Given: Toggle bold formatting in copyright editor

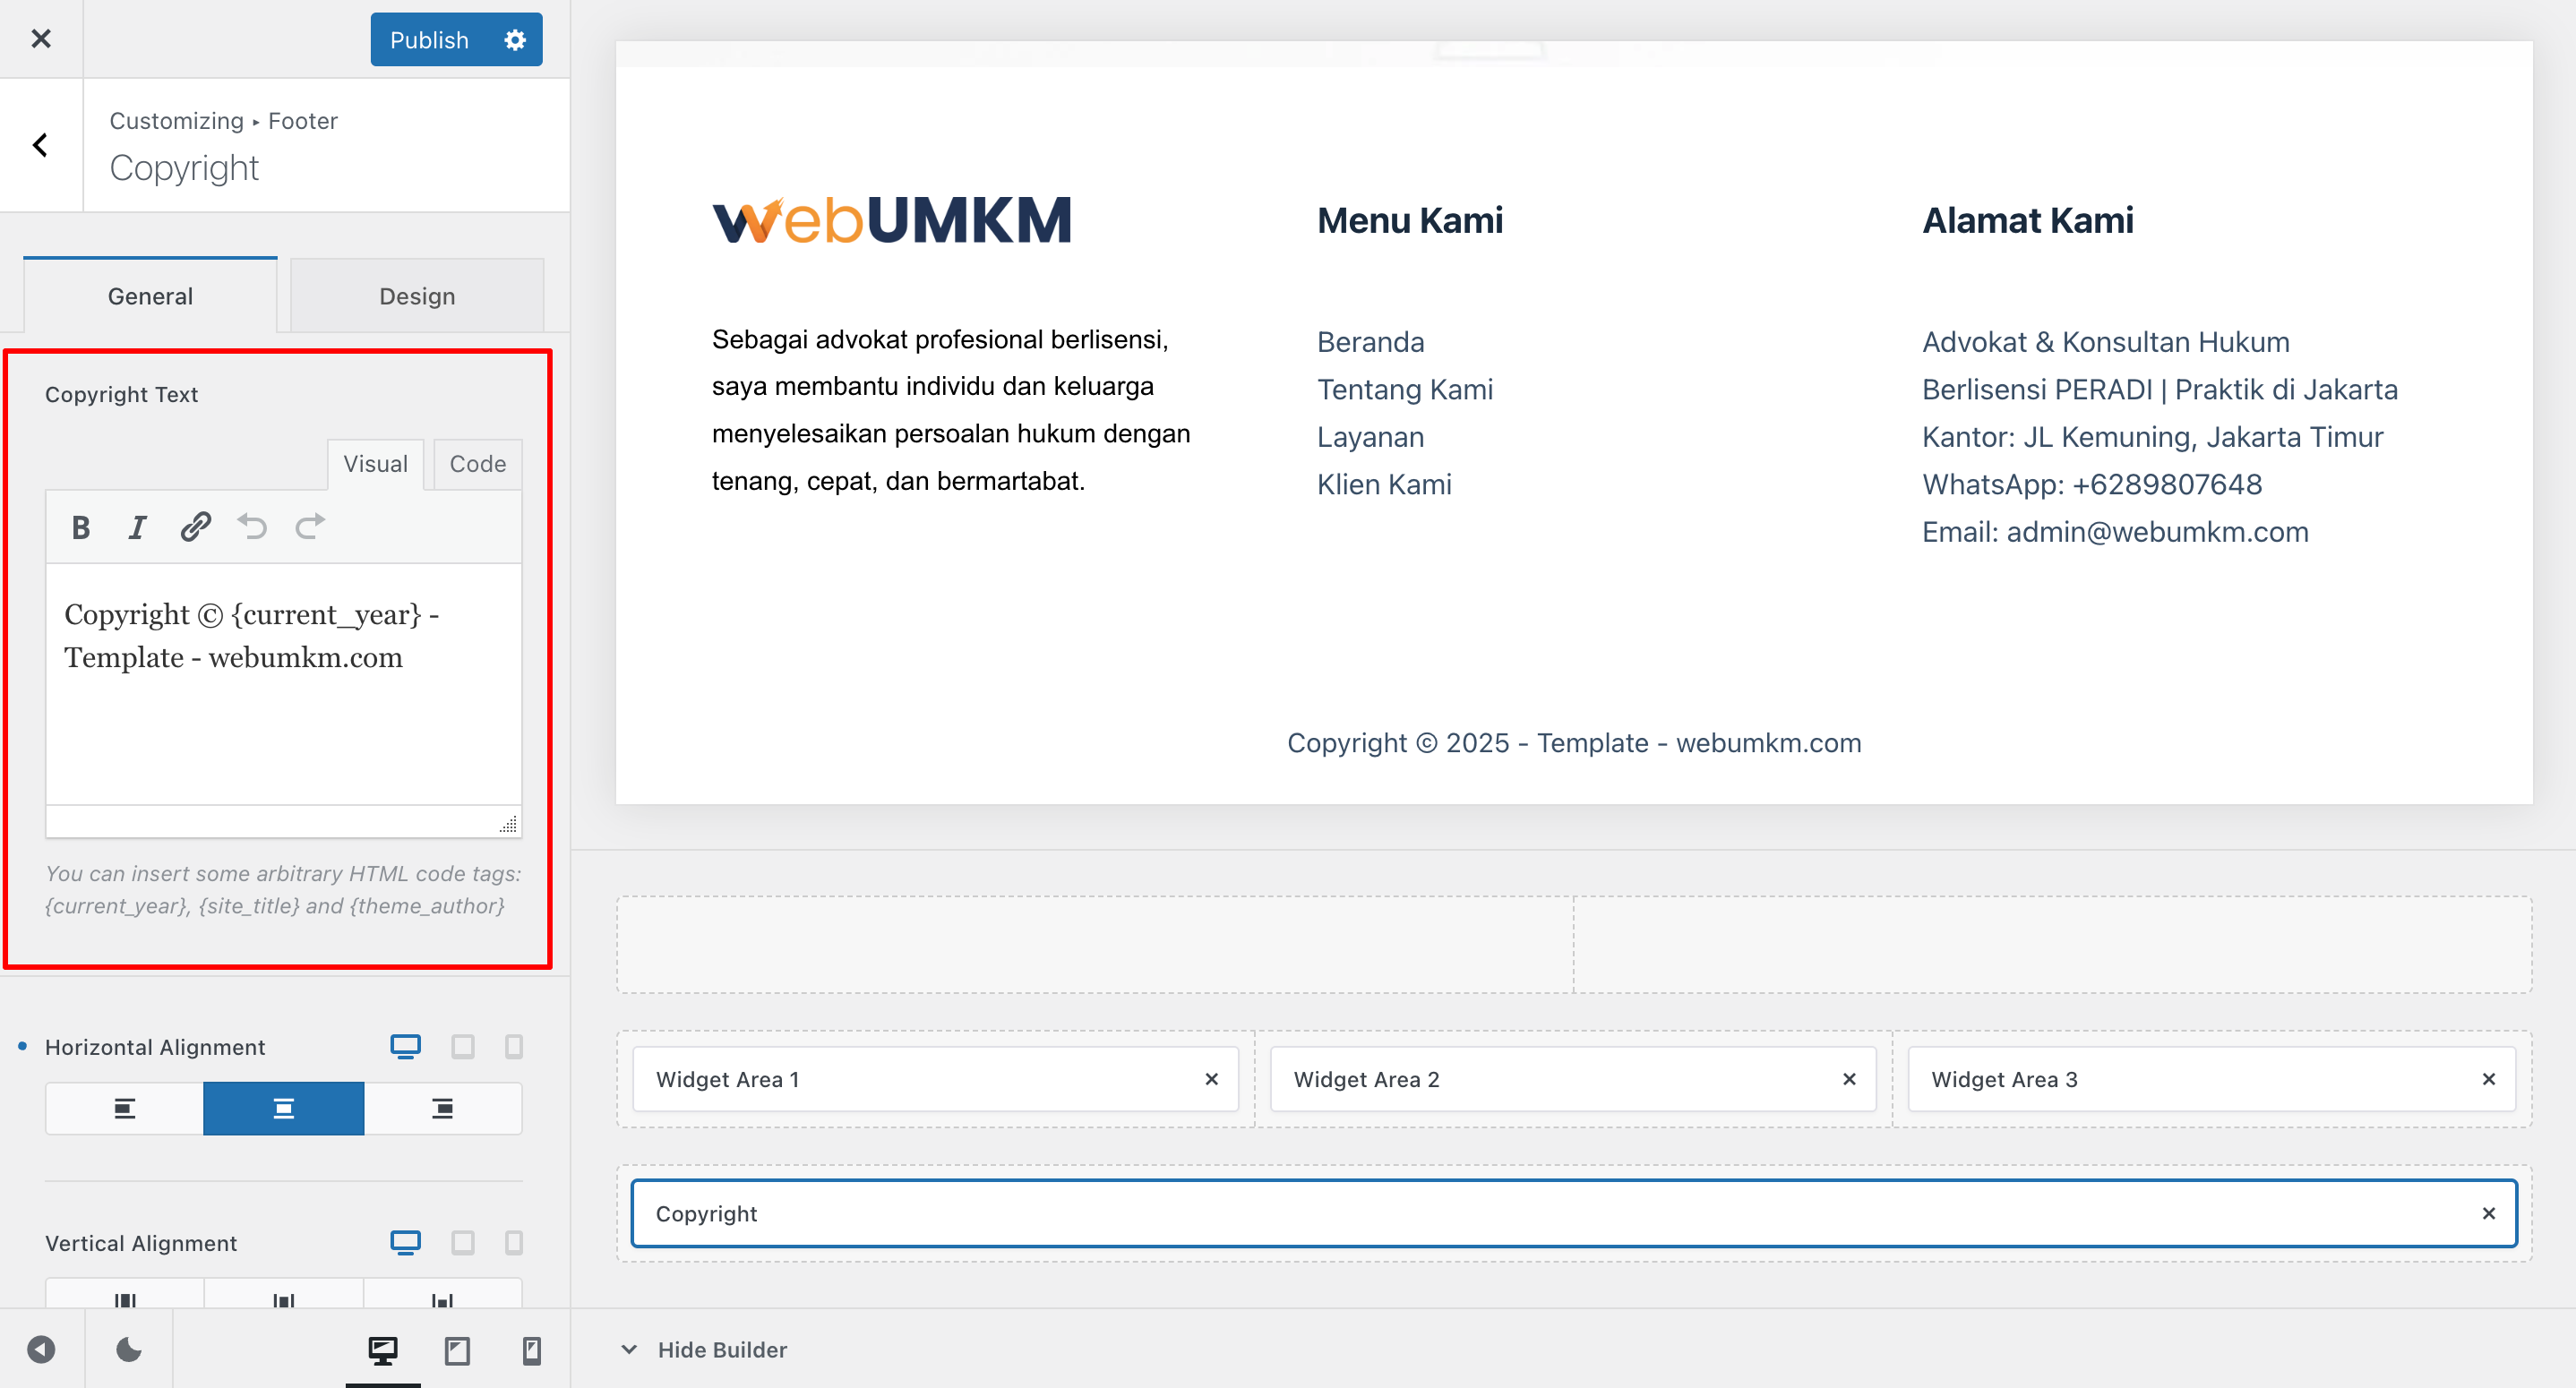Looking at the screenshot, I should click(x=81, y=527).
